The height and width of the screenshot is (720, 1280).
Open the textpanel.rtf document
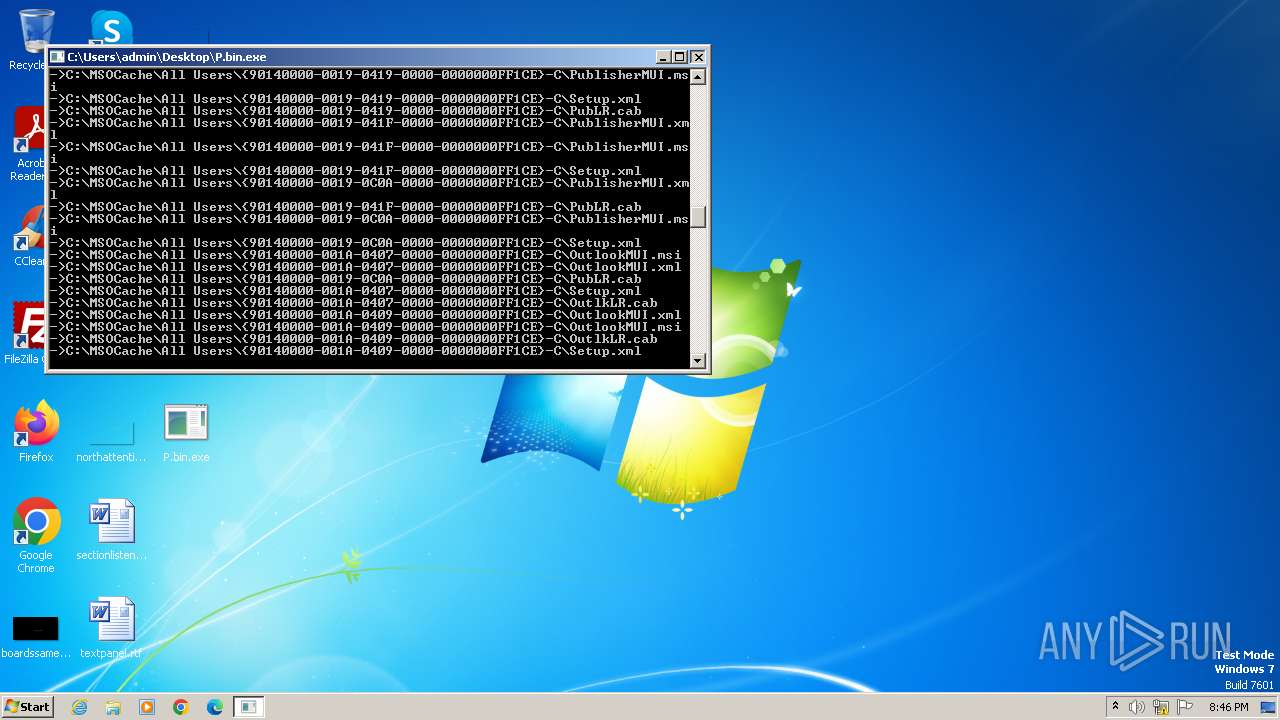coord(111,628)
